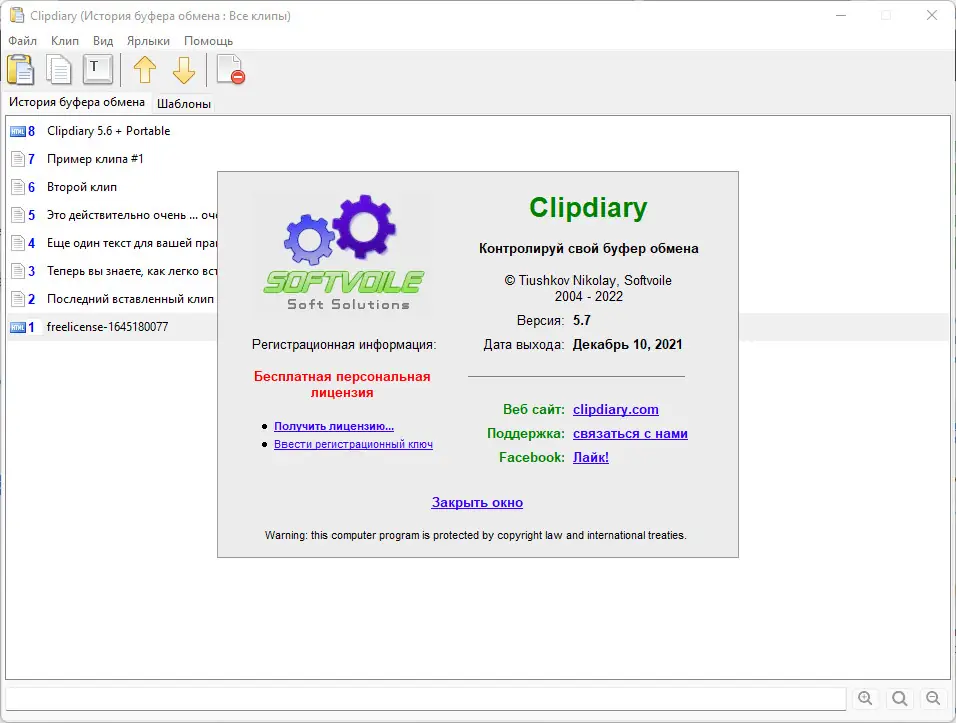Select the История буфера обмена tab
Viewport: 956px width, 723px height.
77,102
